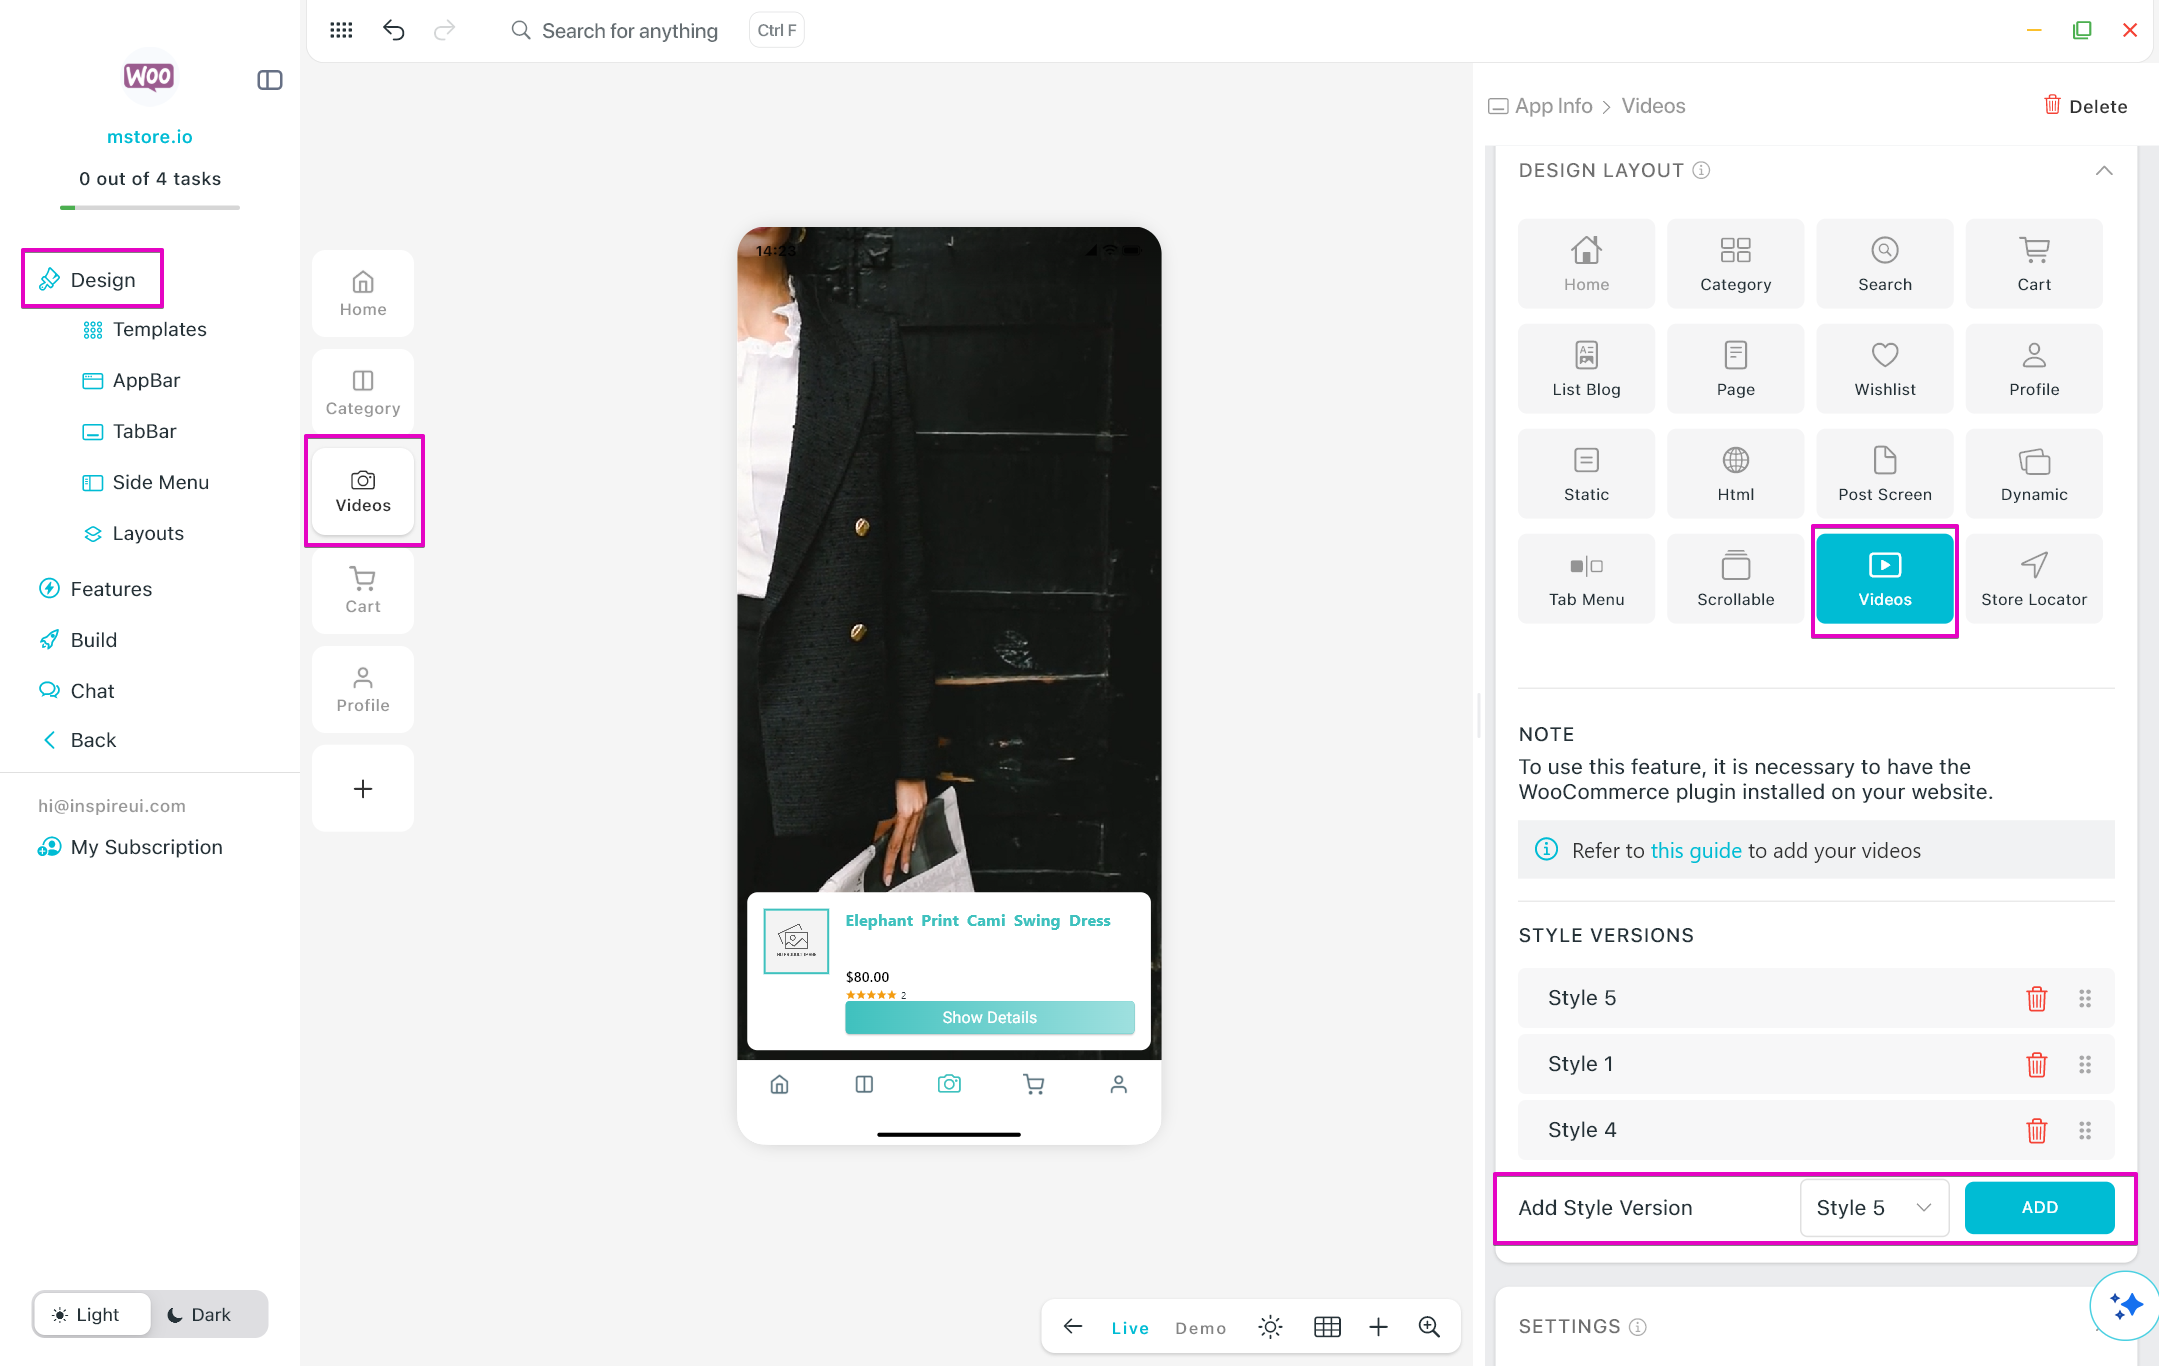Open Templates in the Design menu

[x=159, y=329]
